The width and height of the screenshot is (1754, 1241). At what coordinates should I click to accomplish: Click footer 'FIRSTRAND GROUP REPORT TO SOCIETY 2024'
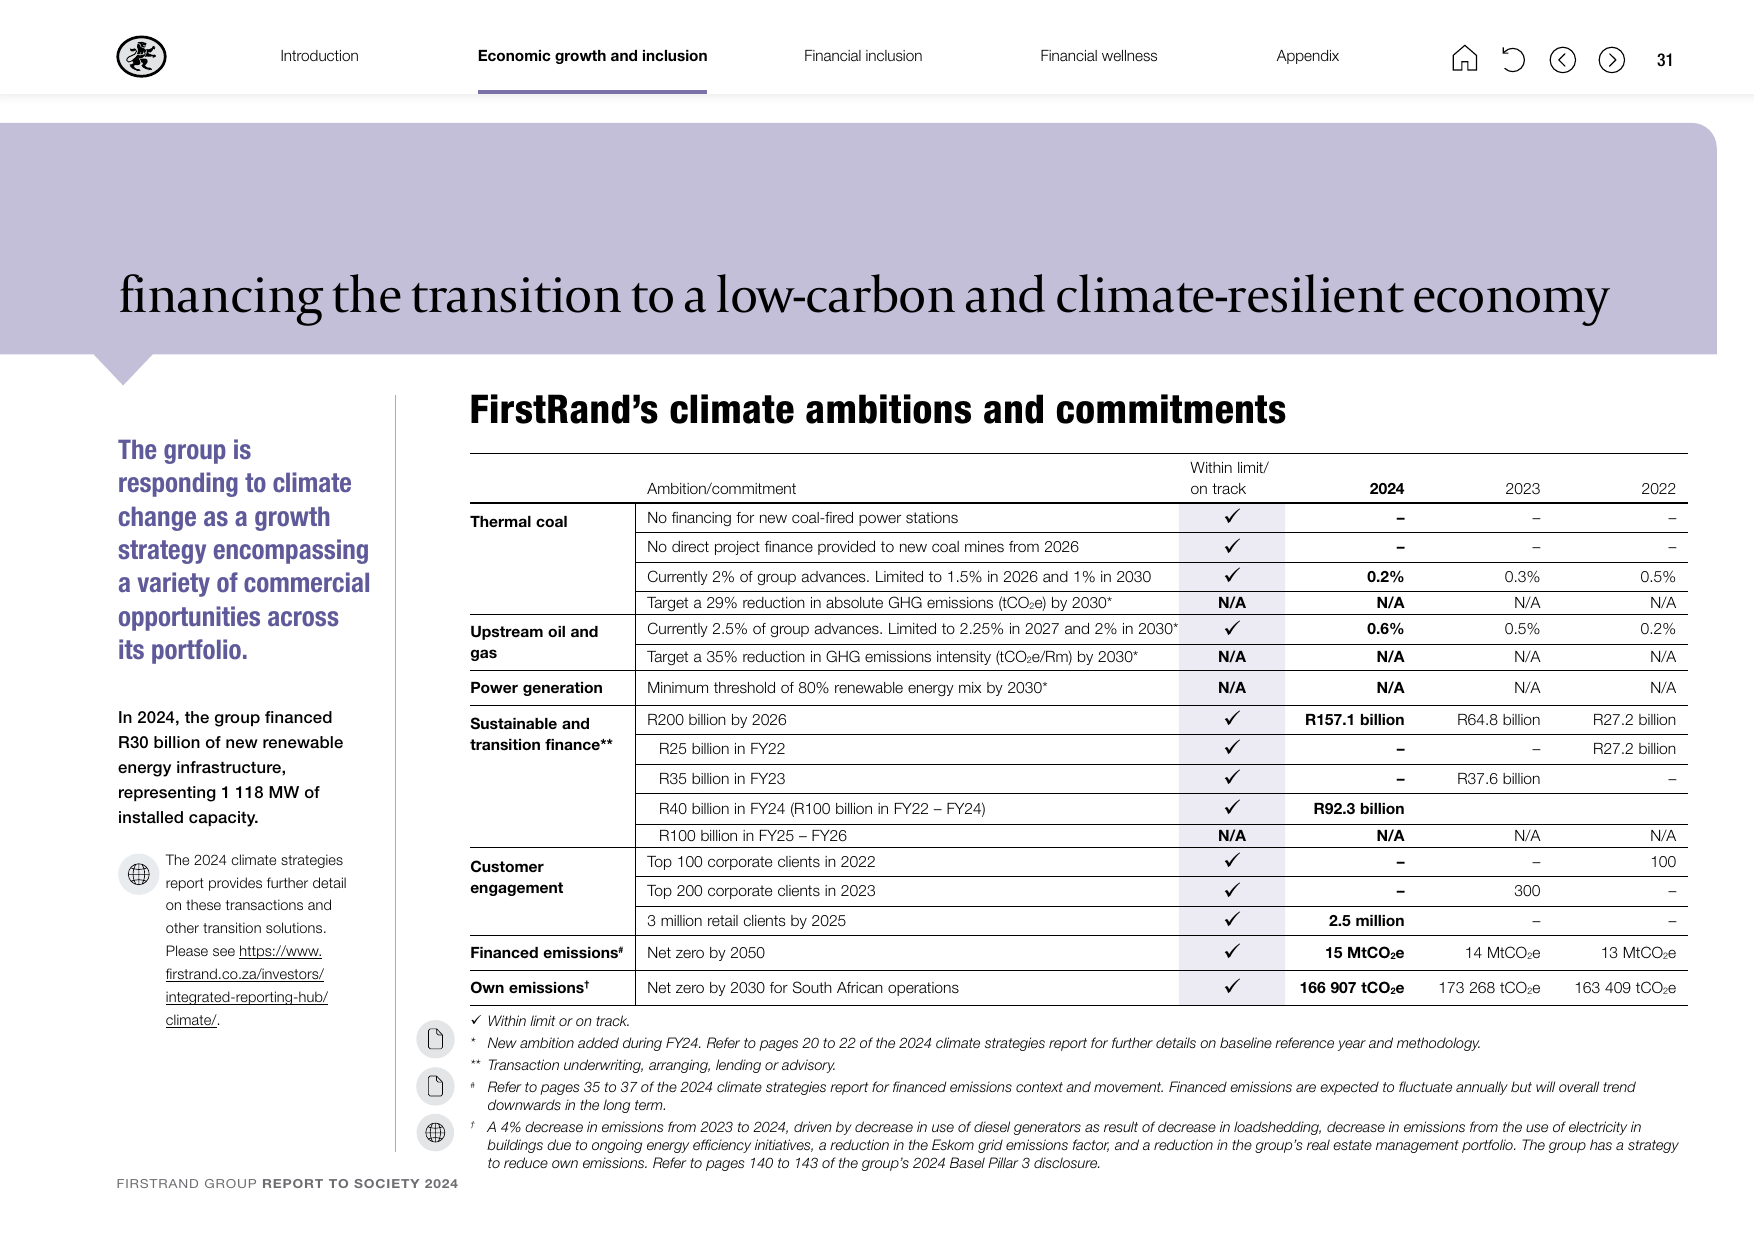(287, 1184)
